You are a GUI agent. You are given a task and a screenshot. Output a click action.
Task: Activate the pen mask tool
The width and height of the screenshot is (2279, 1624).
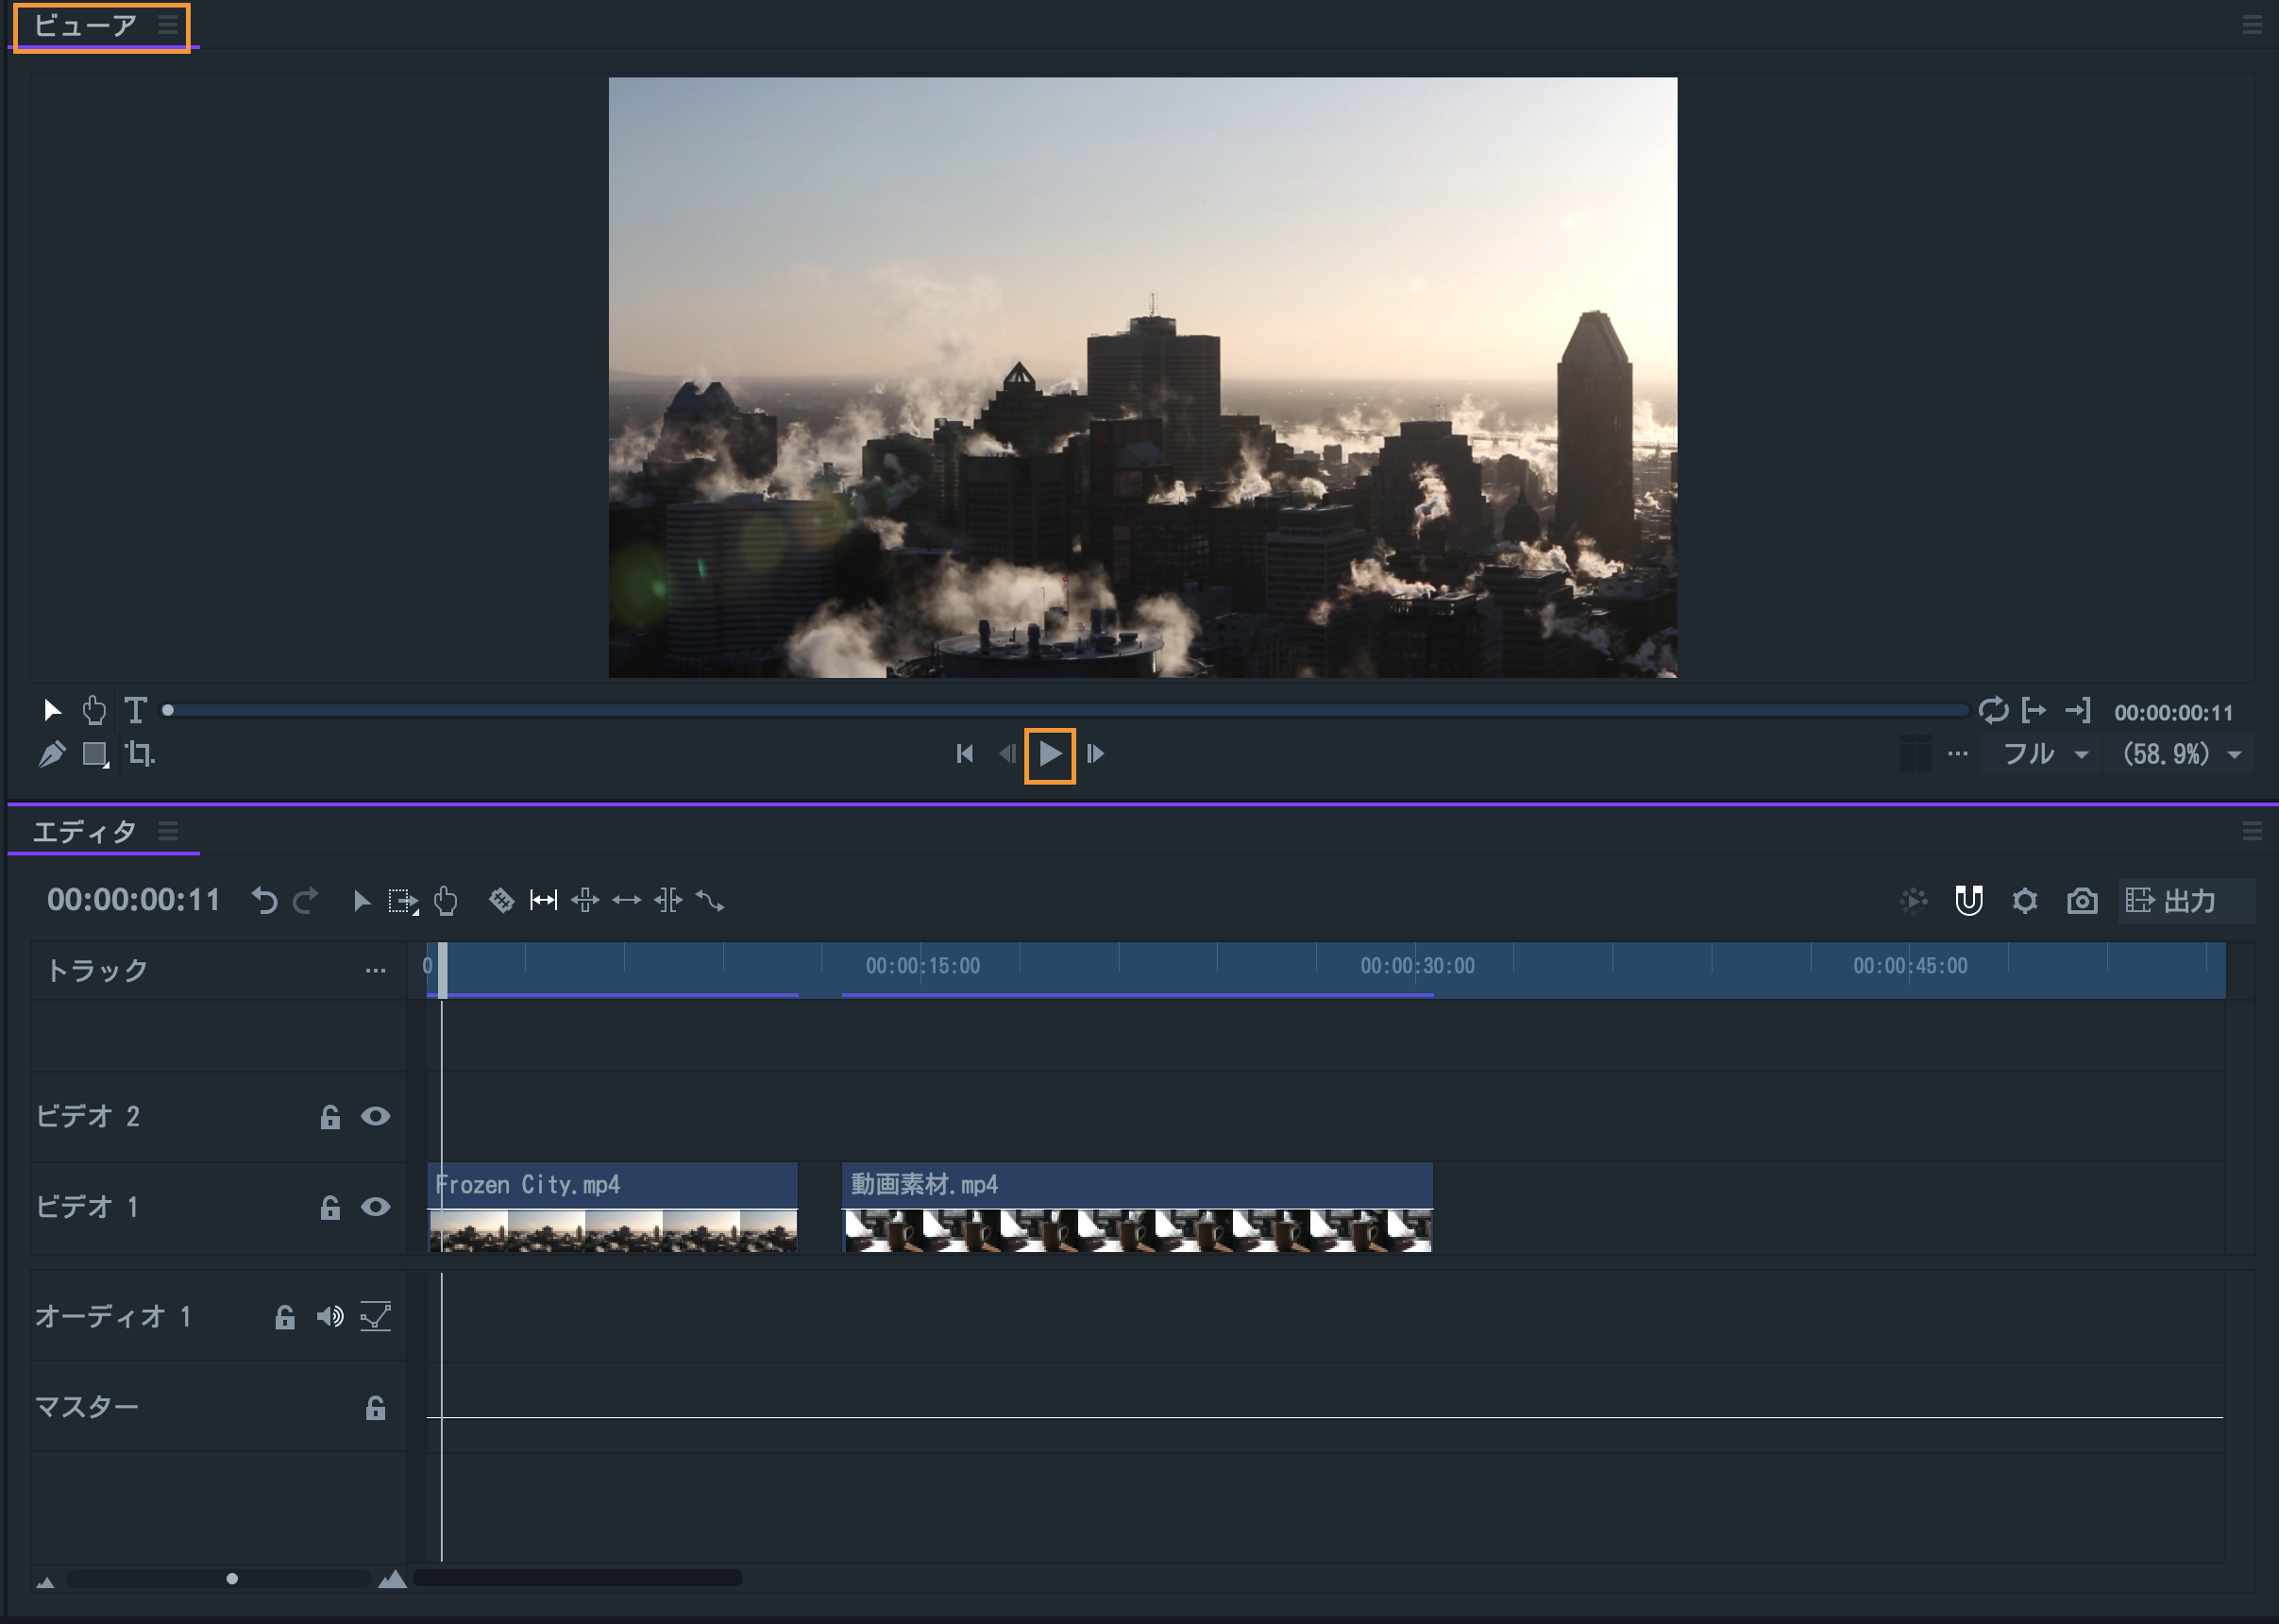52,753
